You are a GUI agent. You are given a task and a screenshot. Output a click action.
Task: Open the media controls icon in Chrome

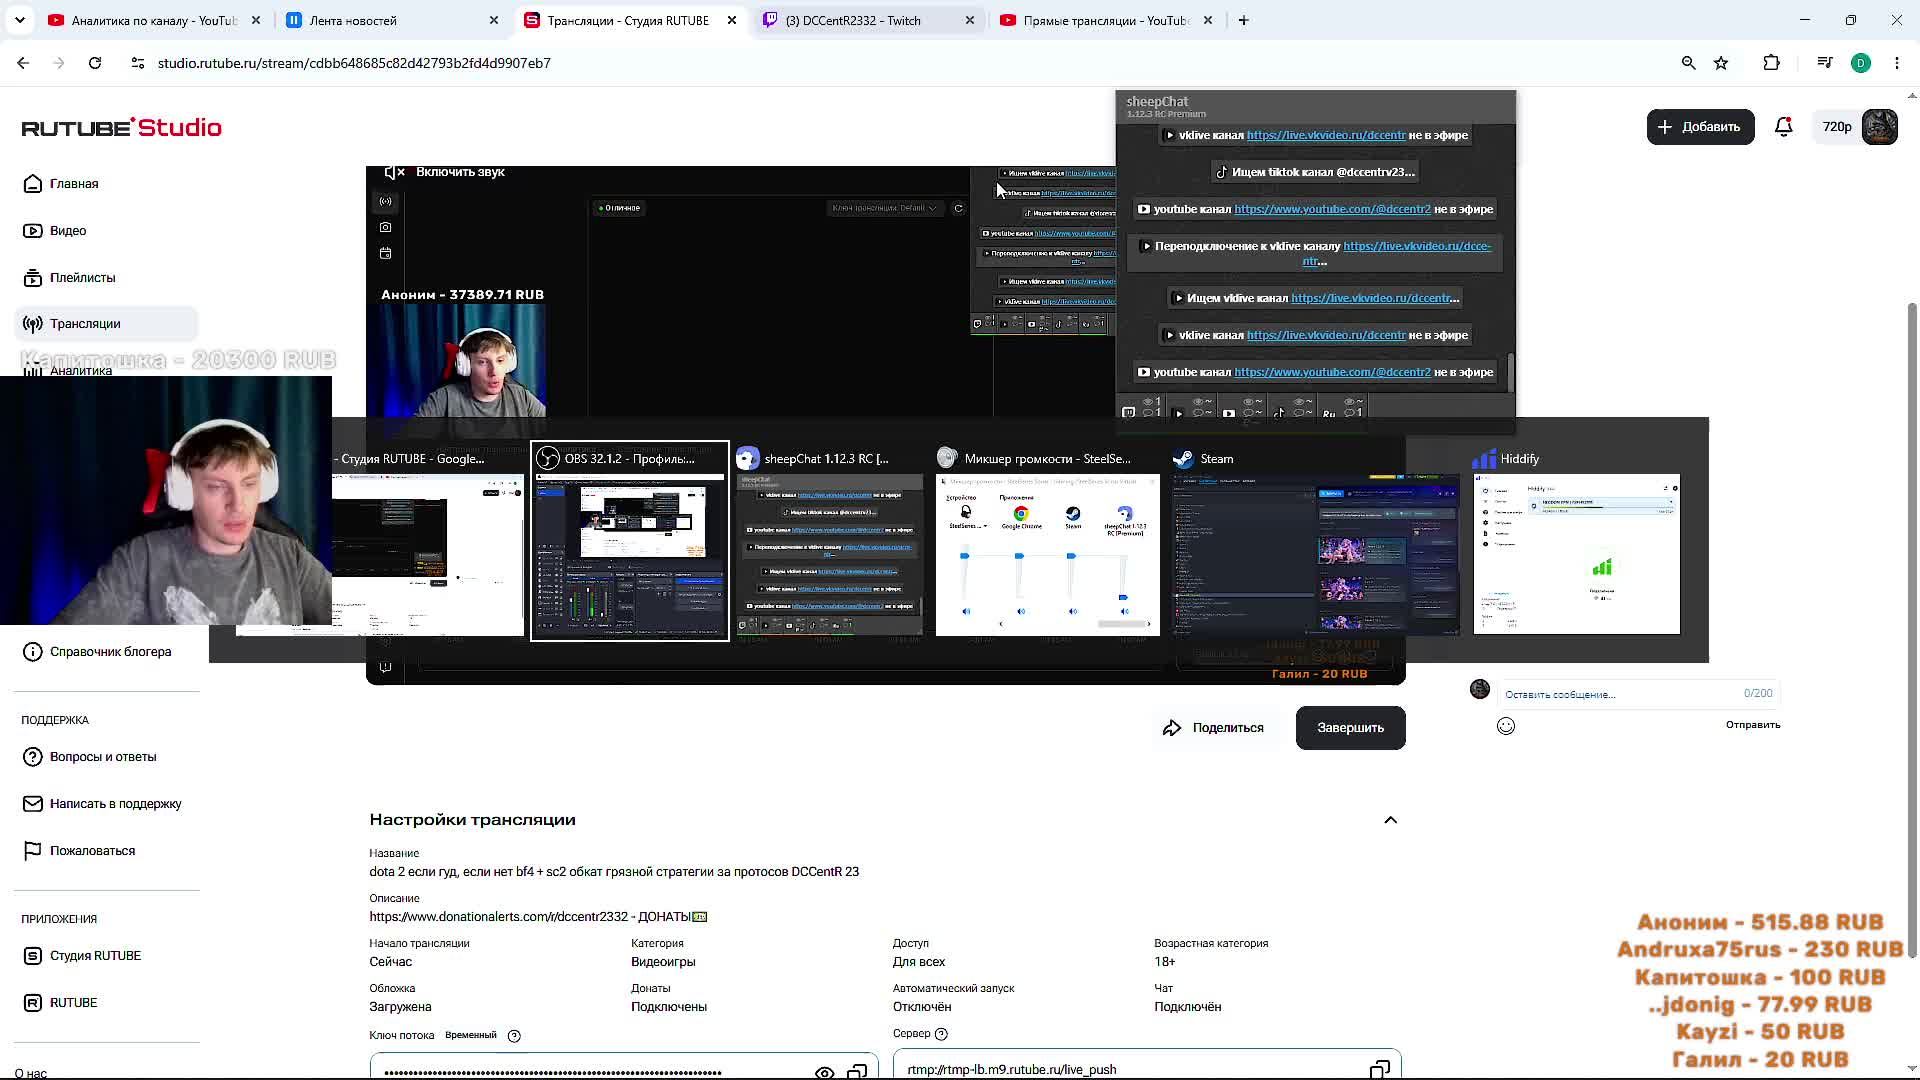coord(1825,63)
